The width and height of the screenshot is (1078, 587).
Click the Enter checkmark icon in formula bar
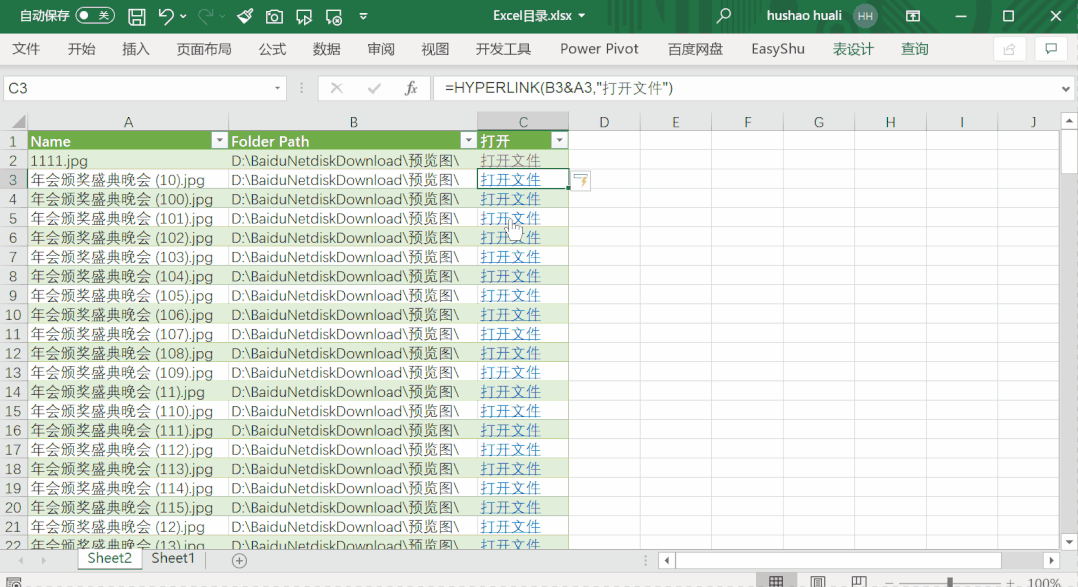[374, 88]
